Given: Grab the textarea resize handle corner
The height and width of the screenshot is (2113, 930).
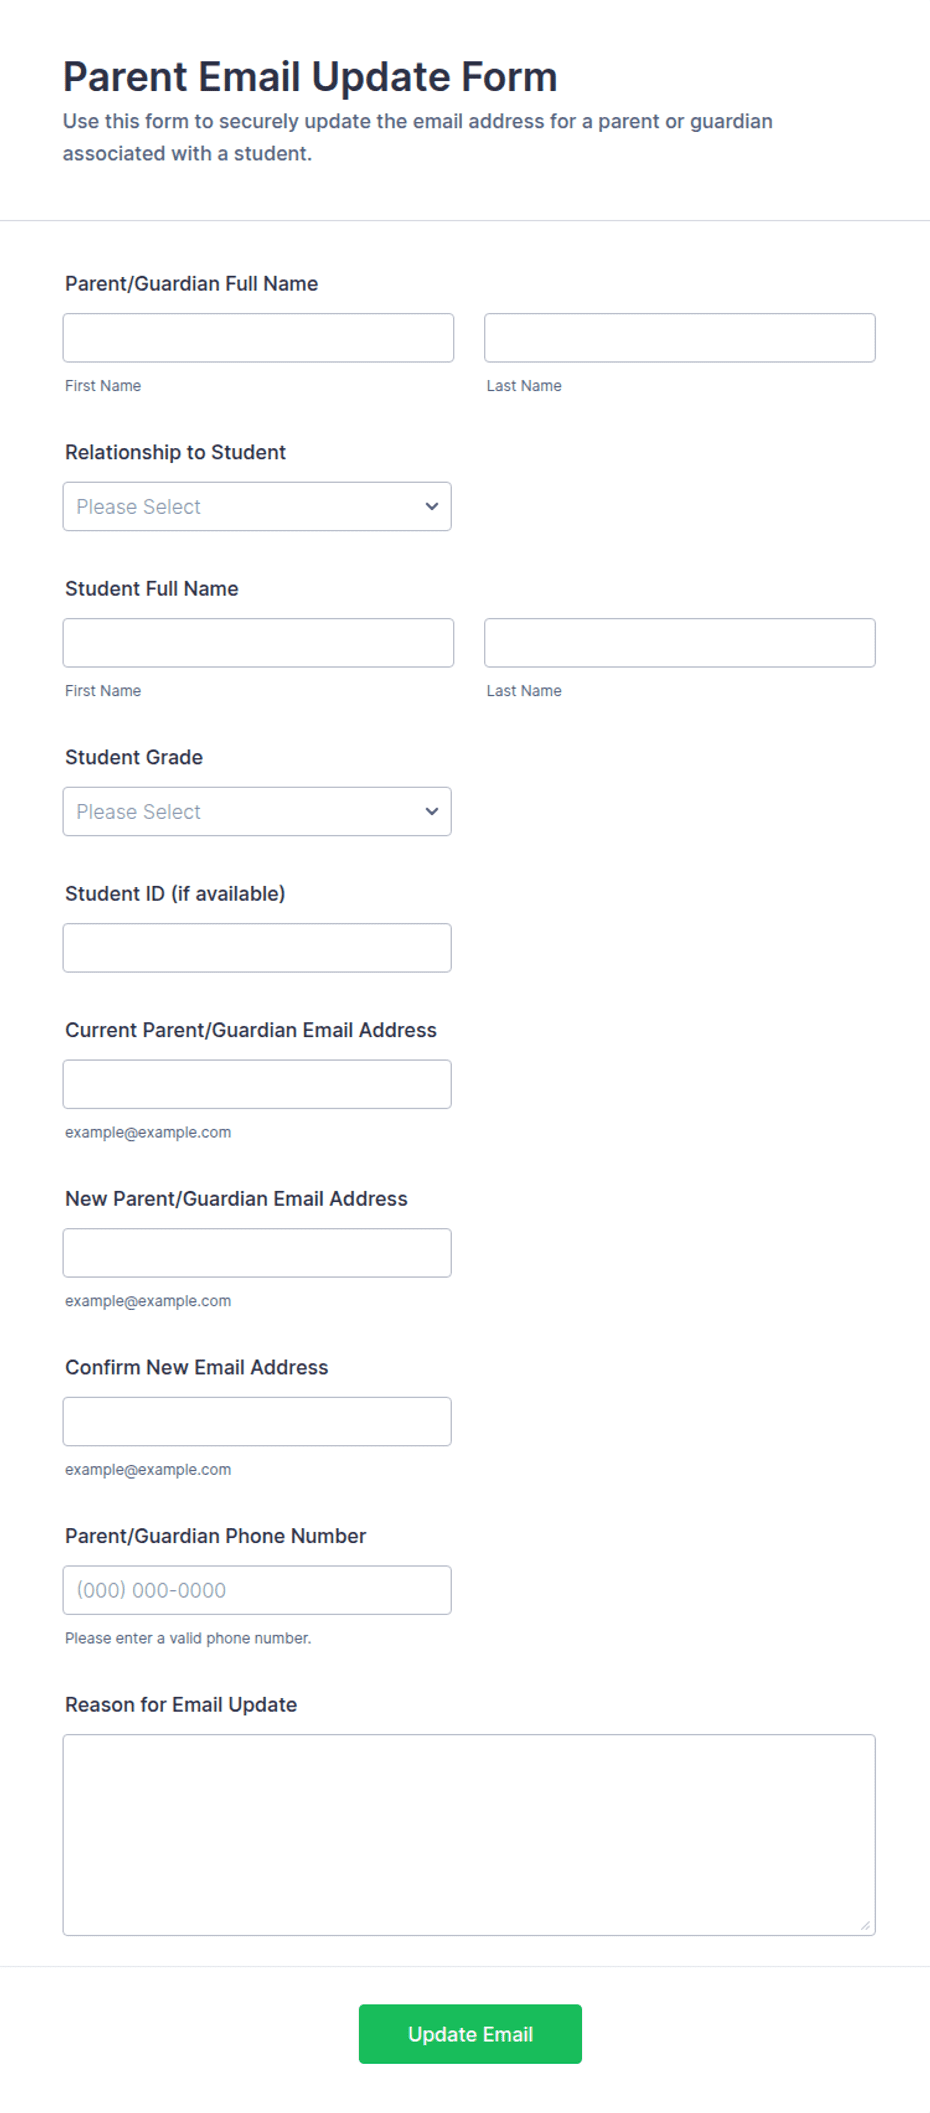Looking at the screenshot, I should pos(866,1926).
